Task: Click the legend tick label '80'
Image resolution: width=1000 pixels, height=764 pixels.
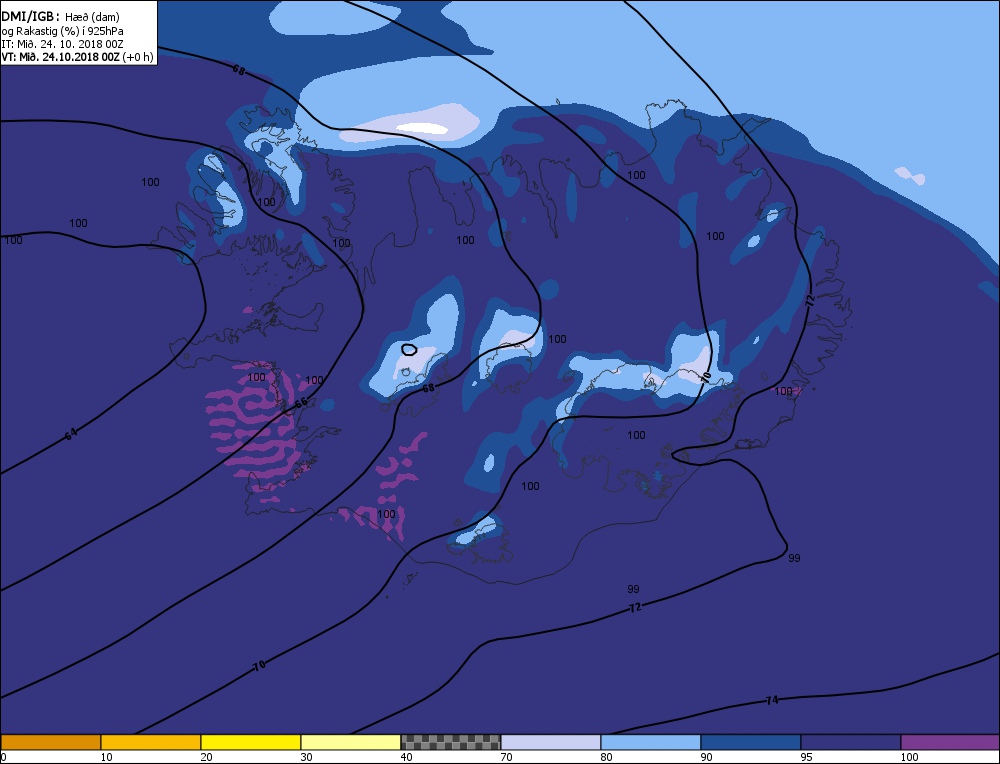Action: (x=607, y=757)
